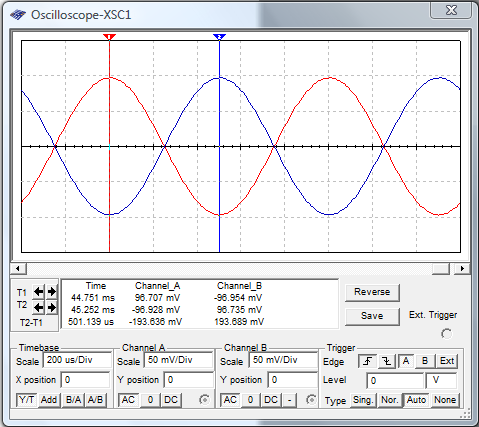Click Channel_B reading -96.954 mV
The image size is (479, 427).
tap(238, 298)
